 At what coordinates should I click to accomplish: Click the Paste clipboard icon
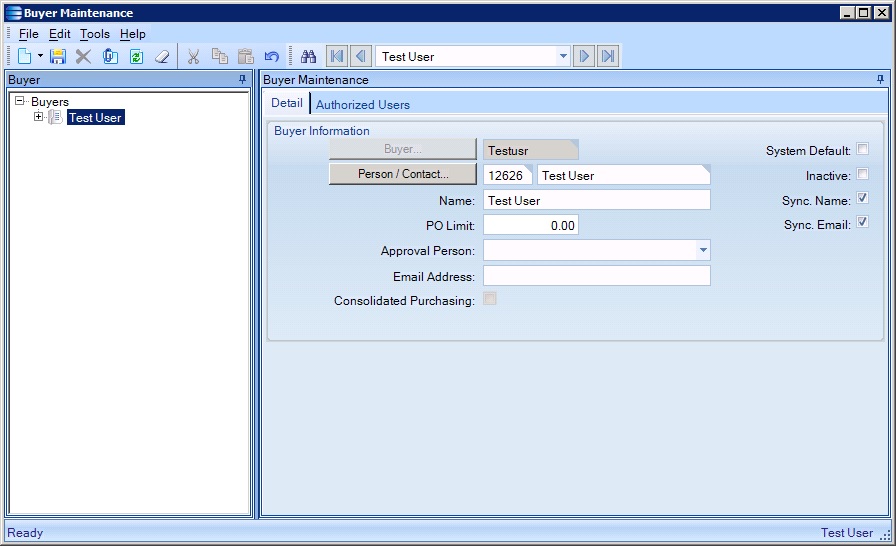pos(246,56)
